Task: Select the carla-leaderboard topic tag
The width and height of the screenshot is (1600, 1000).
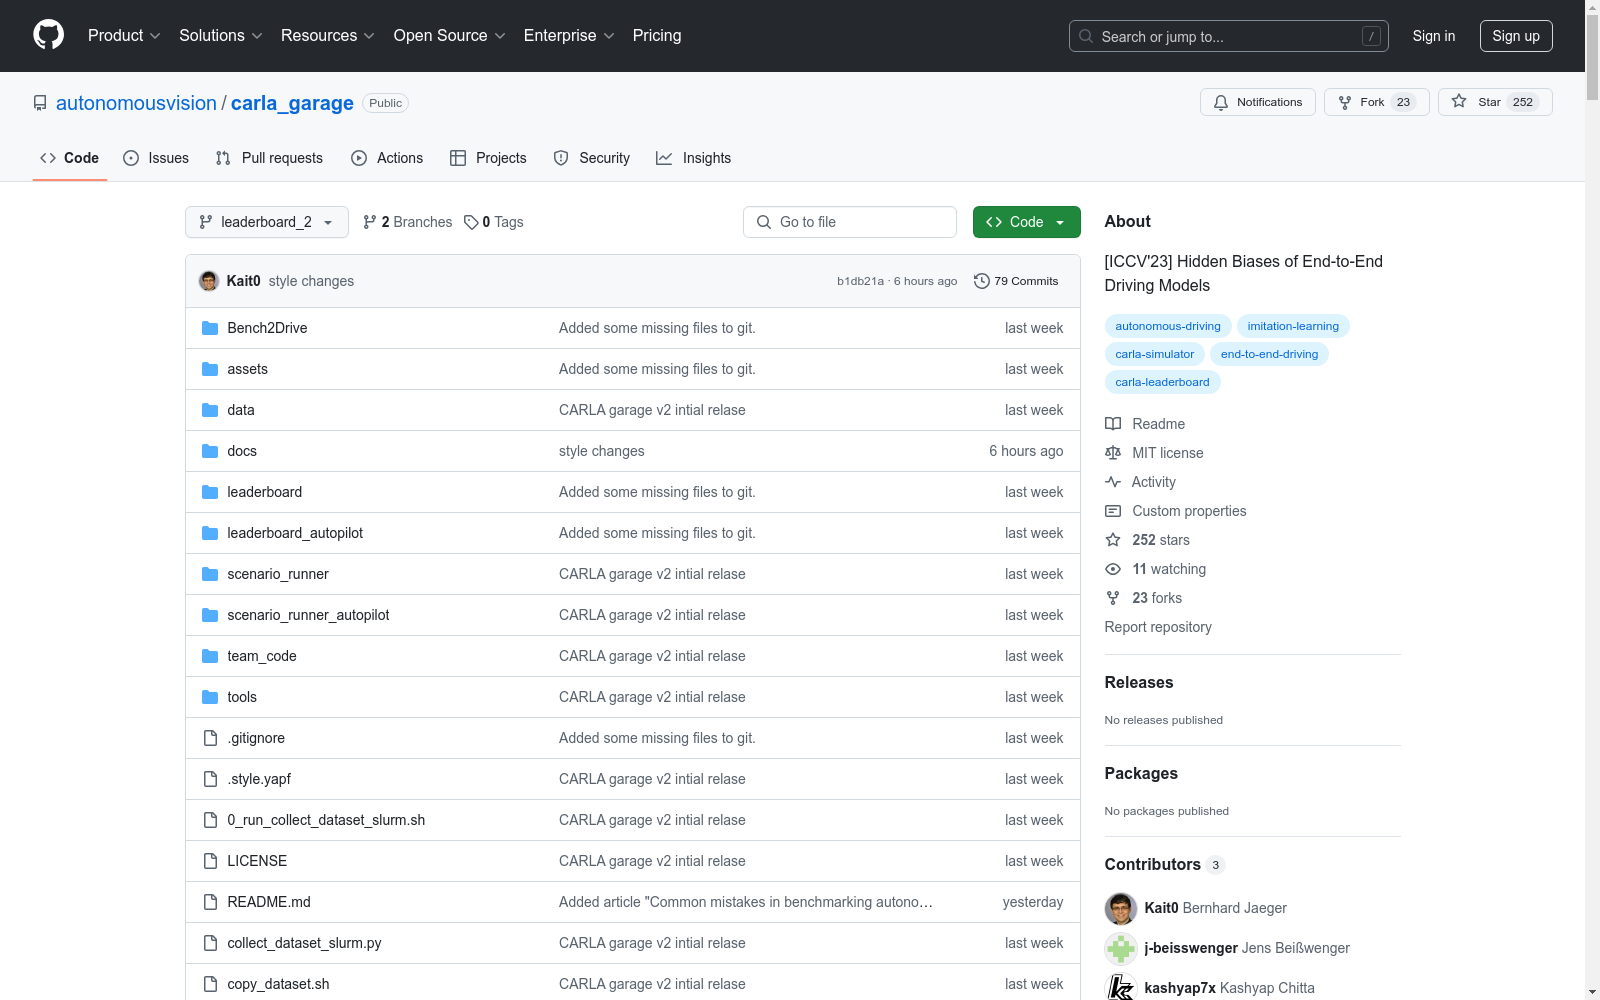Action: (1162, 382)
